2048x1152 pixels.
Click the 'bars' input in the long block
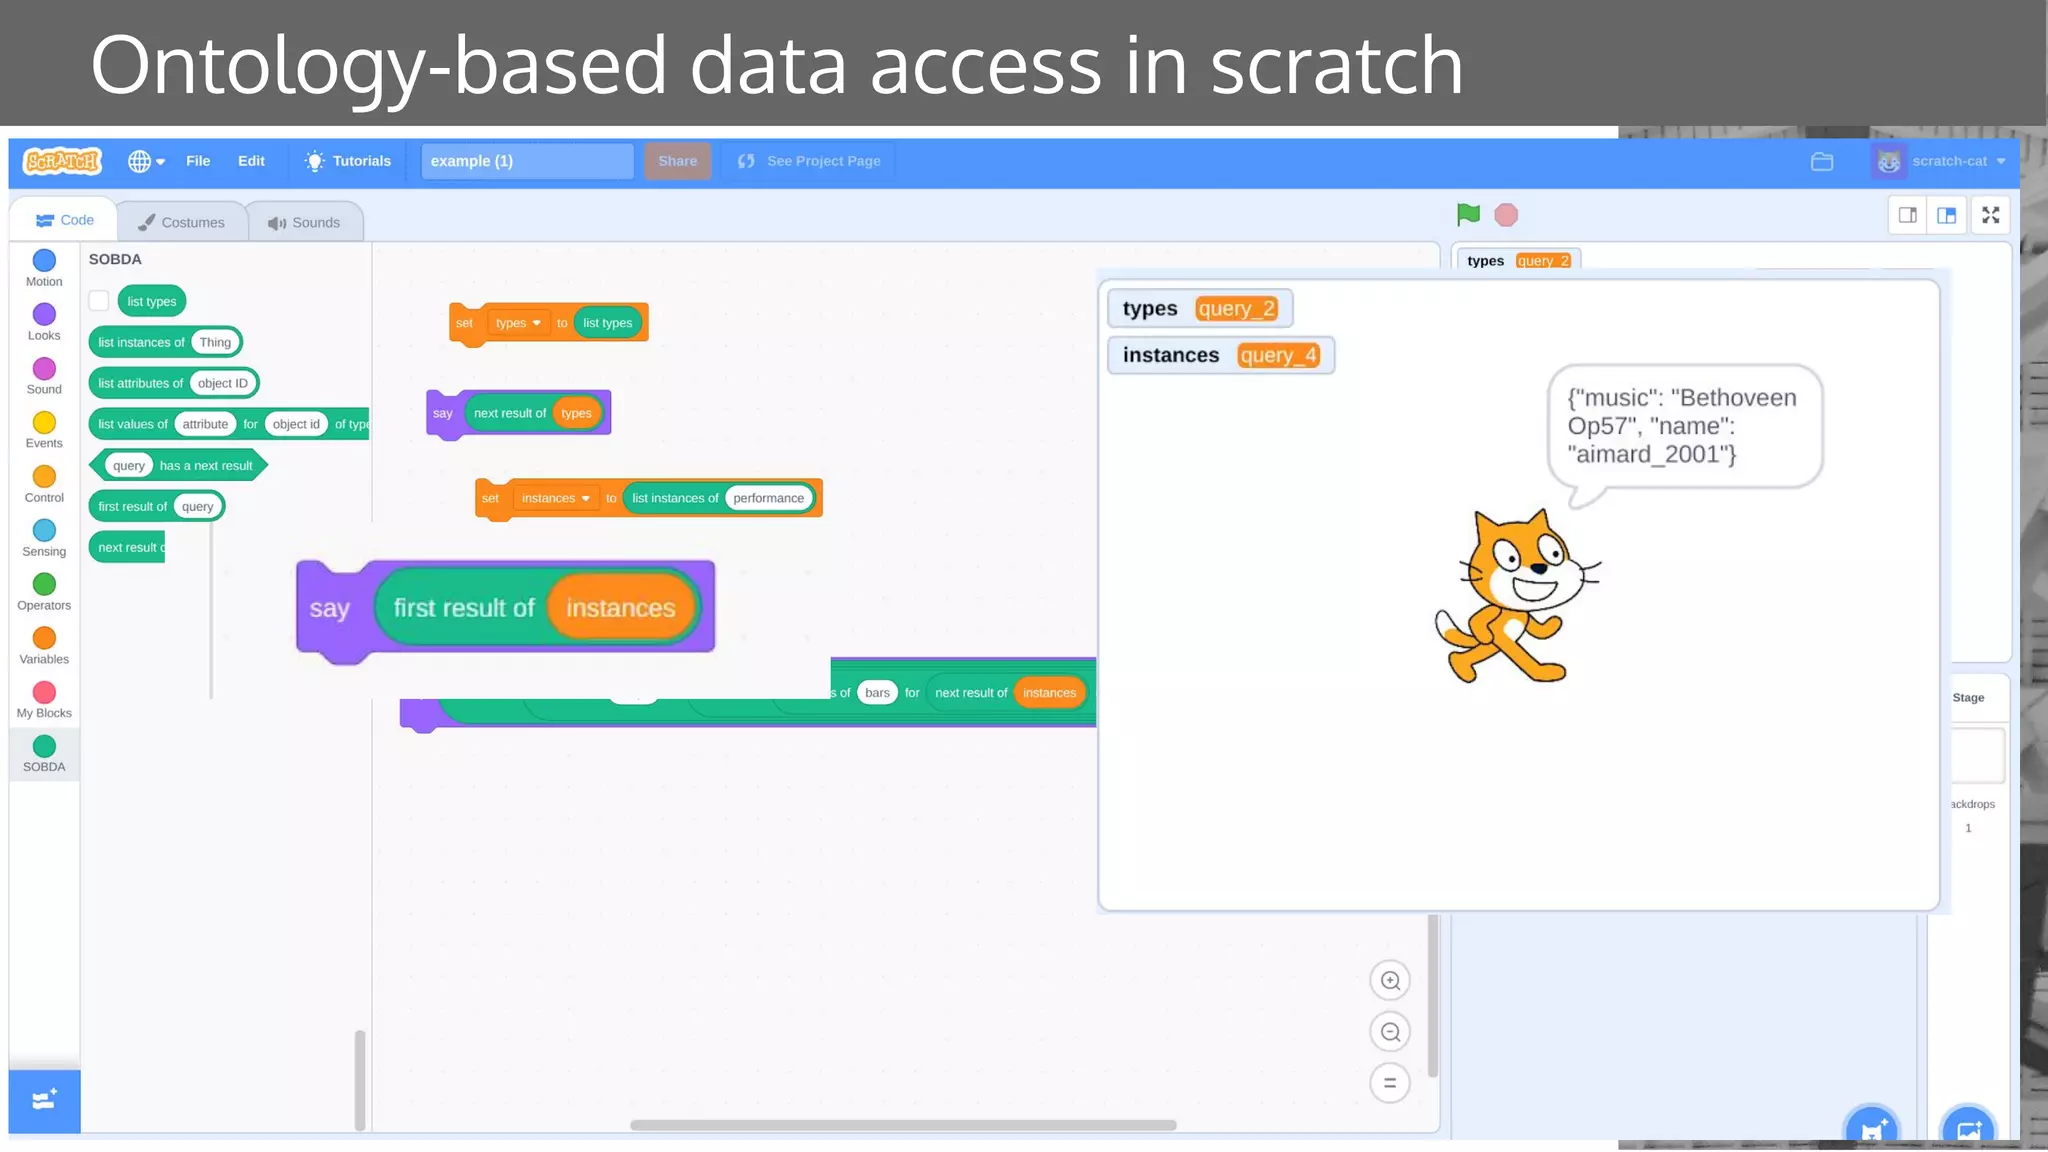[877, 693]
